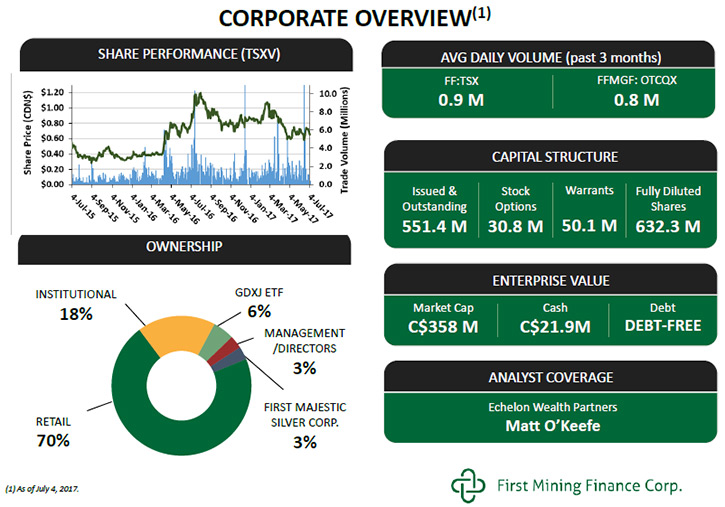Click the 6% GDXJ ETF percentage
Viewport: 725px width, 507px height.
tap(259, 311)
